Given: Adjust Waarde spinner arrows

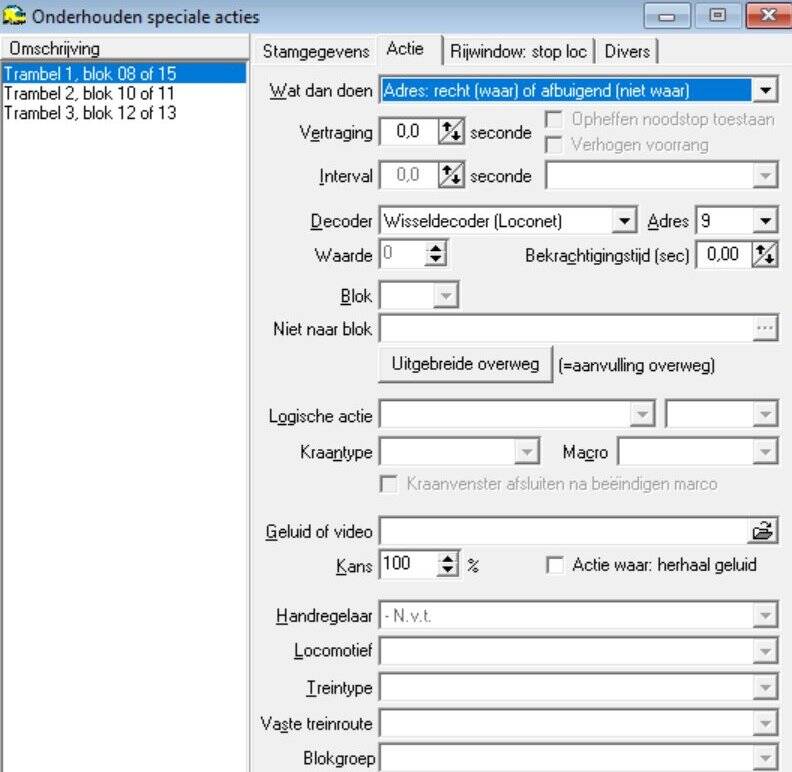Looking at the screenshot, I should 435,254.
